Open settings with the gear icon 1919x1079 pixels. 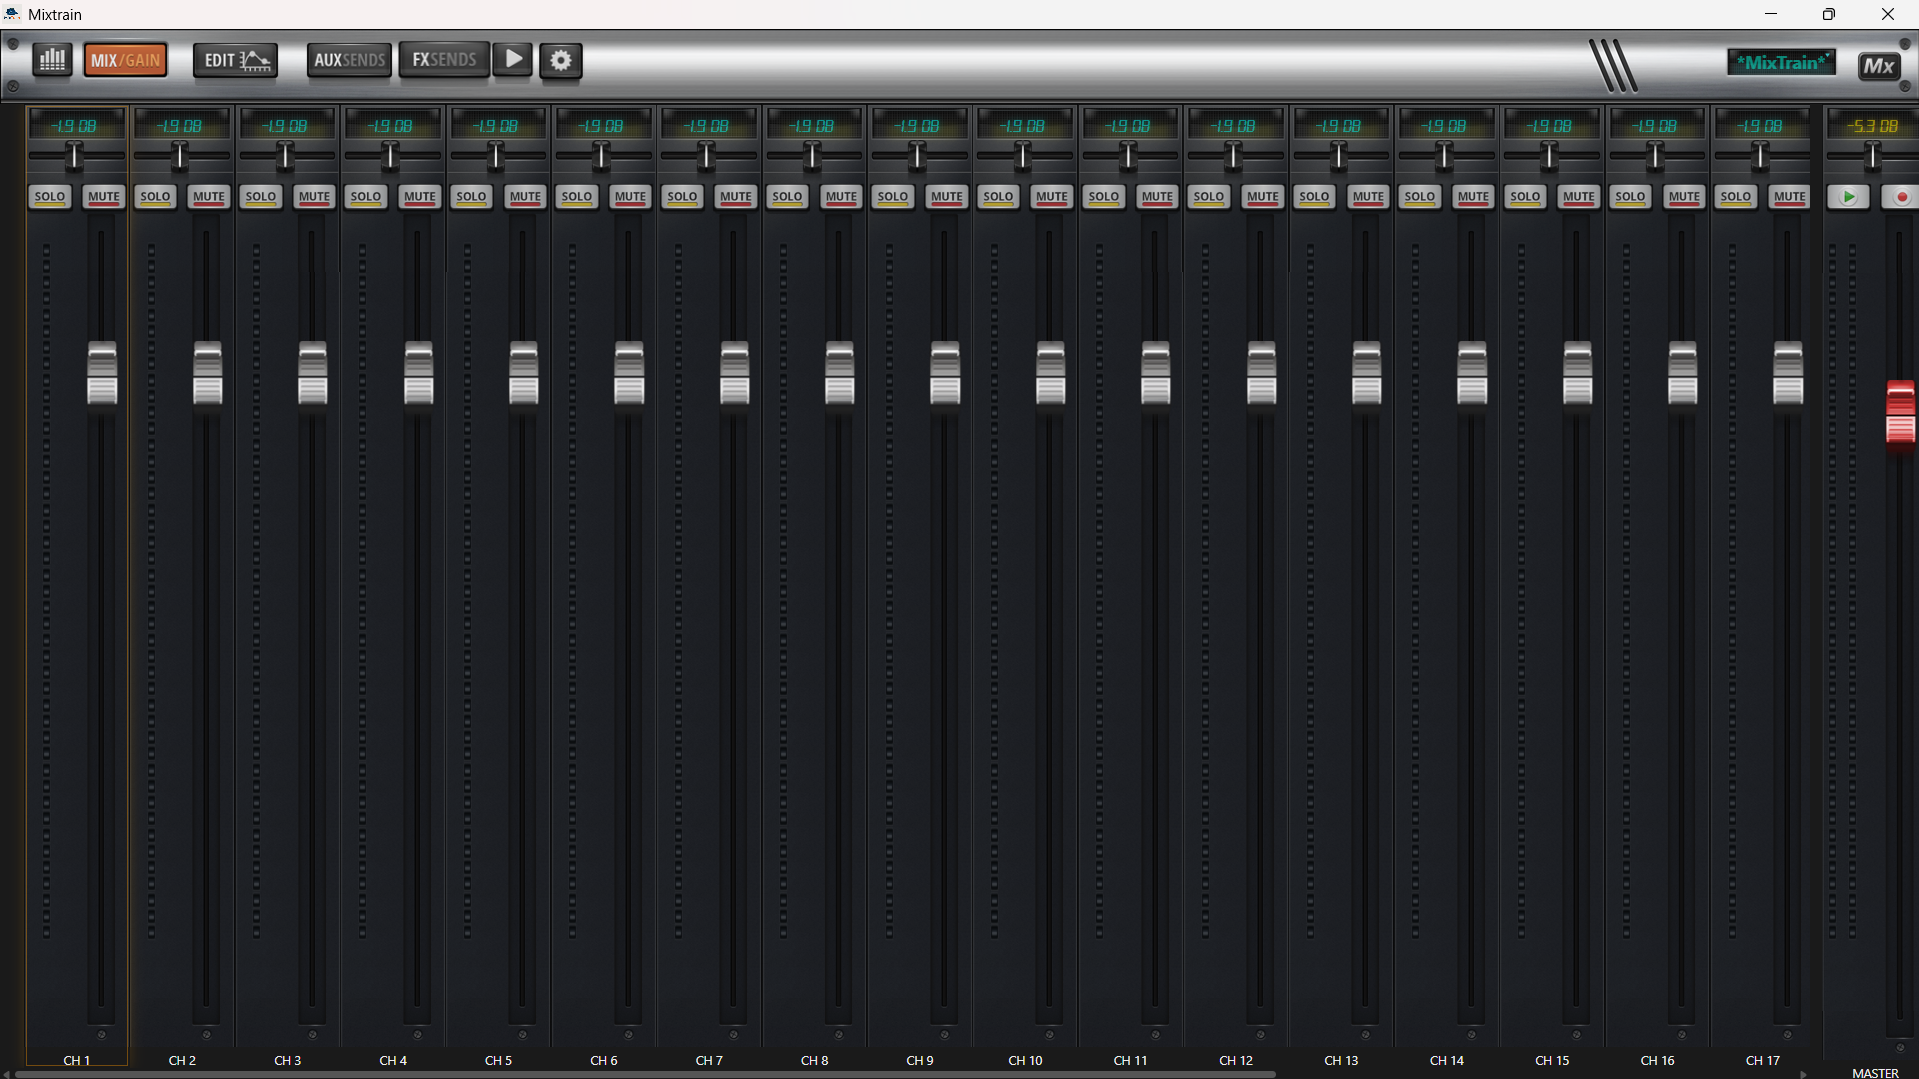pyautogui.click(x=560, y=61)
